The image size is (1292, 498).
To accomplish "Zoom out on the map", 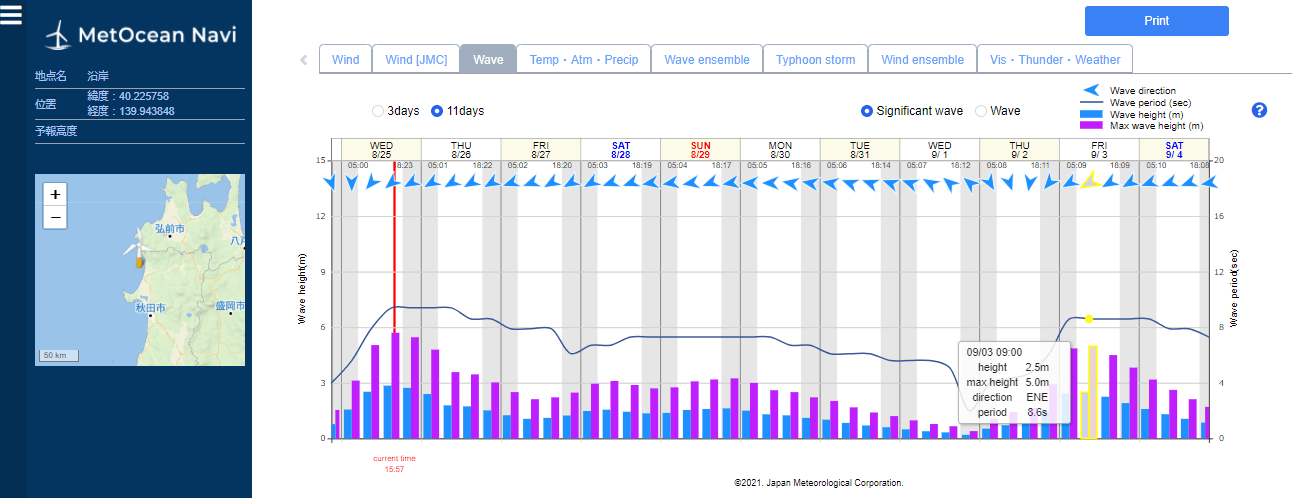I will coord(55,217).
